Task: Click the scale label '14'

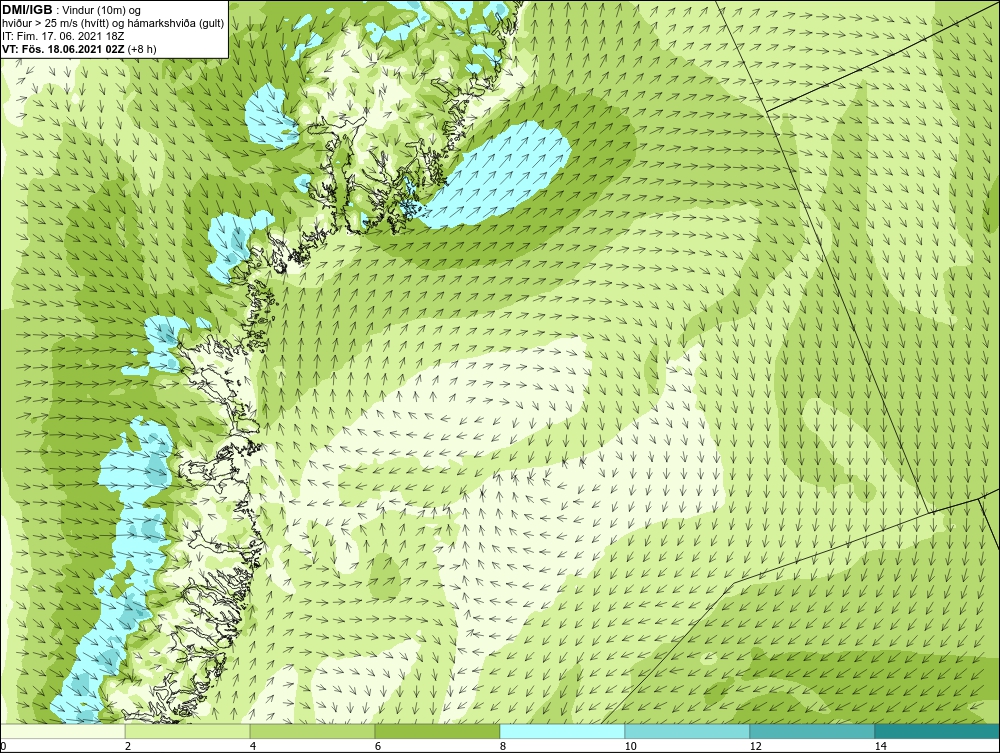Action: point(881,747)
